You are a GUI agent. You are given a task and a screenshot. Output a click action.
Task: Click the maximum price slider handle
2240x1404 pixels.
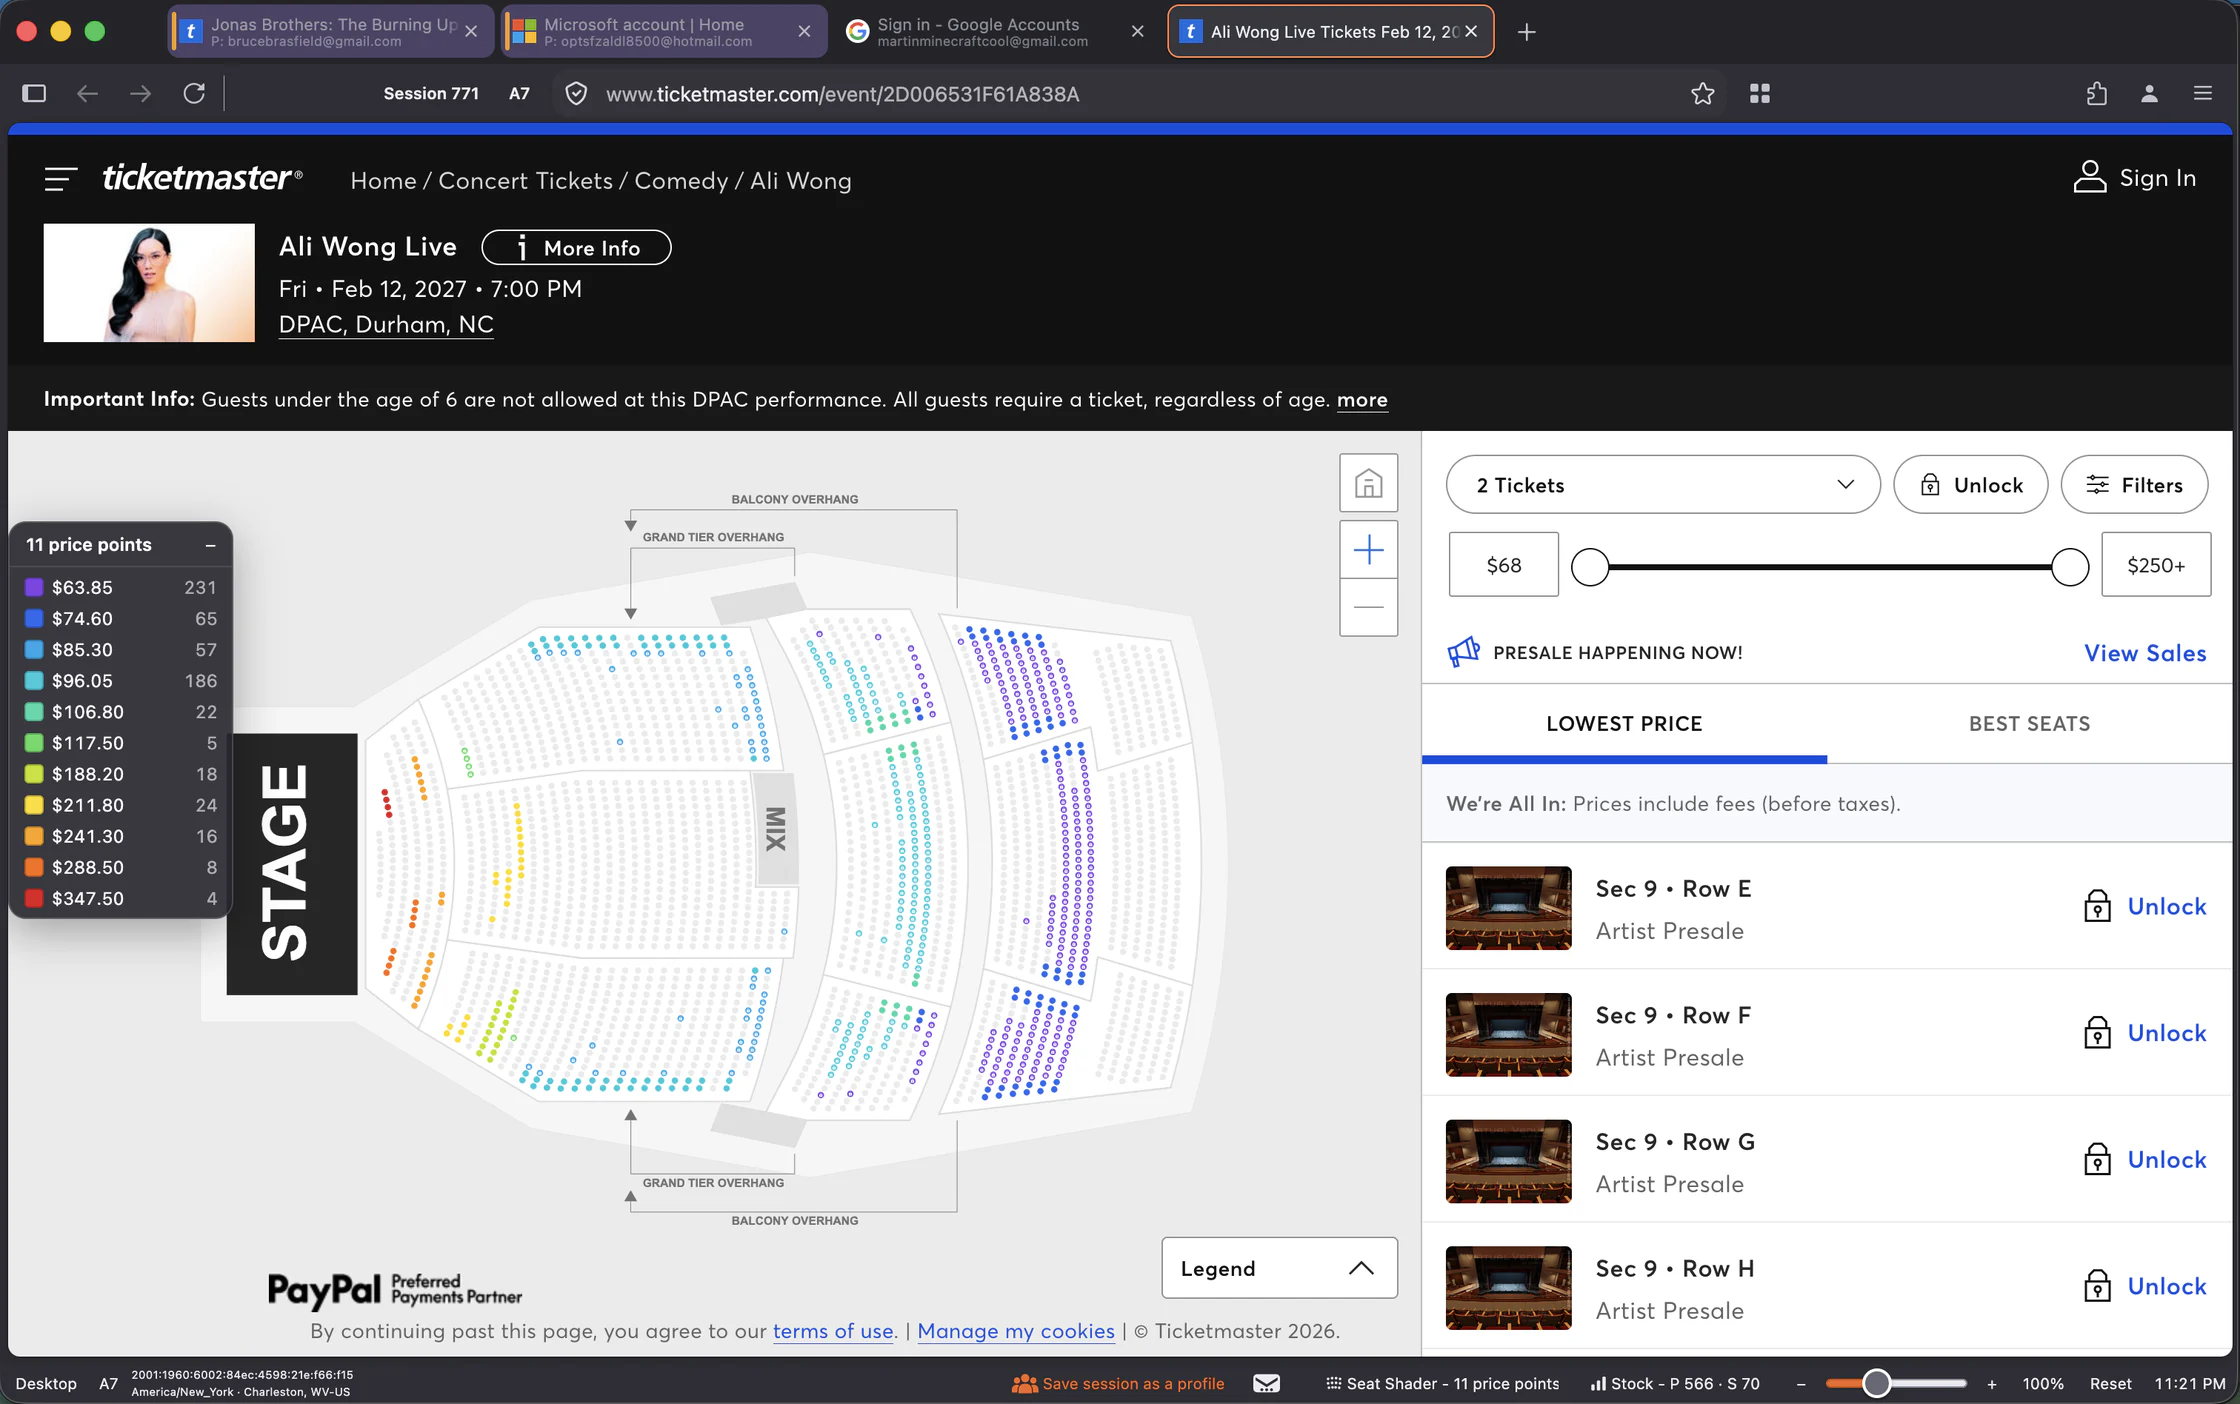2069,567
